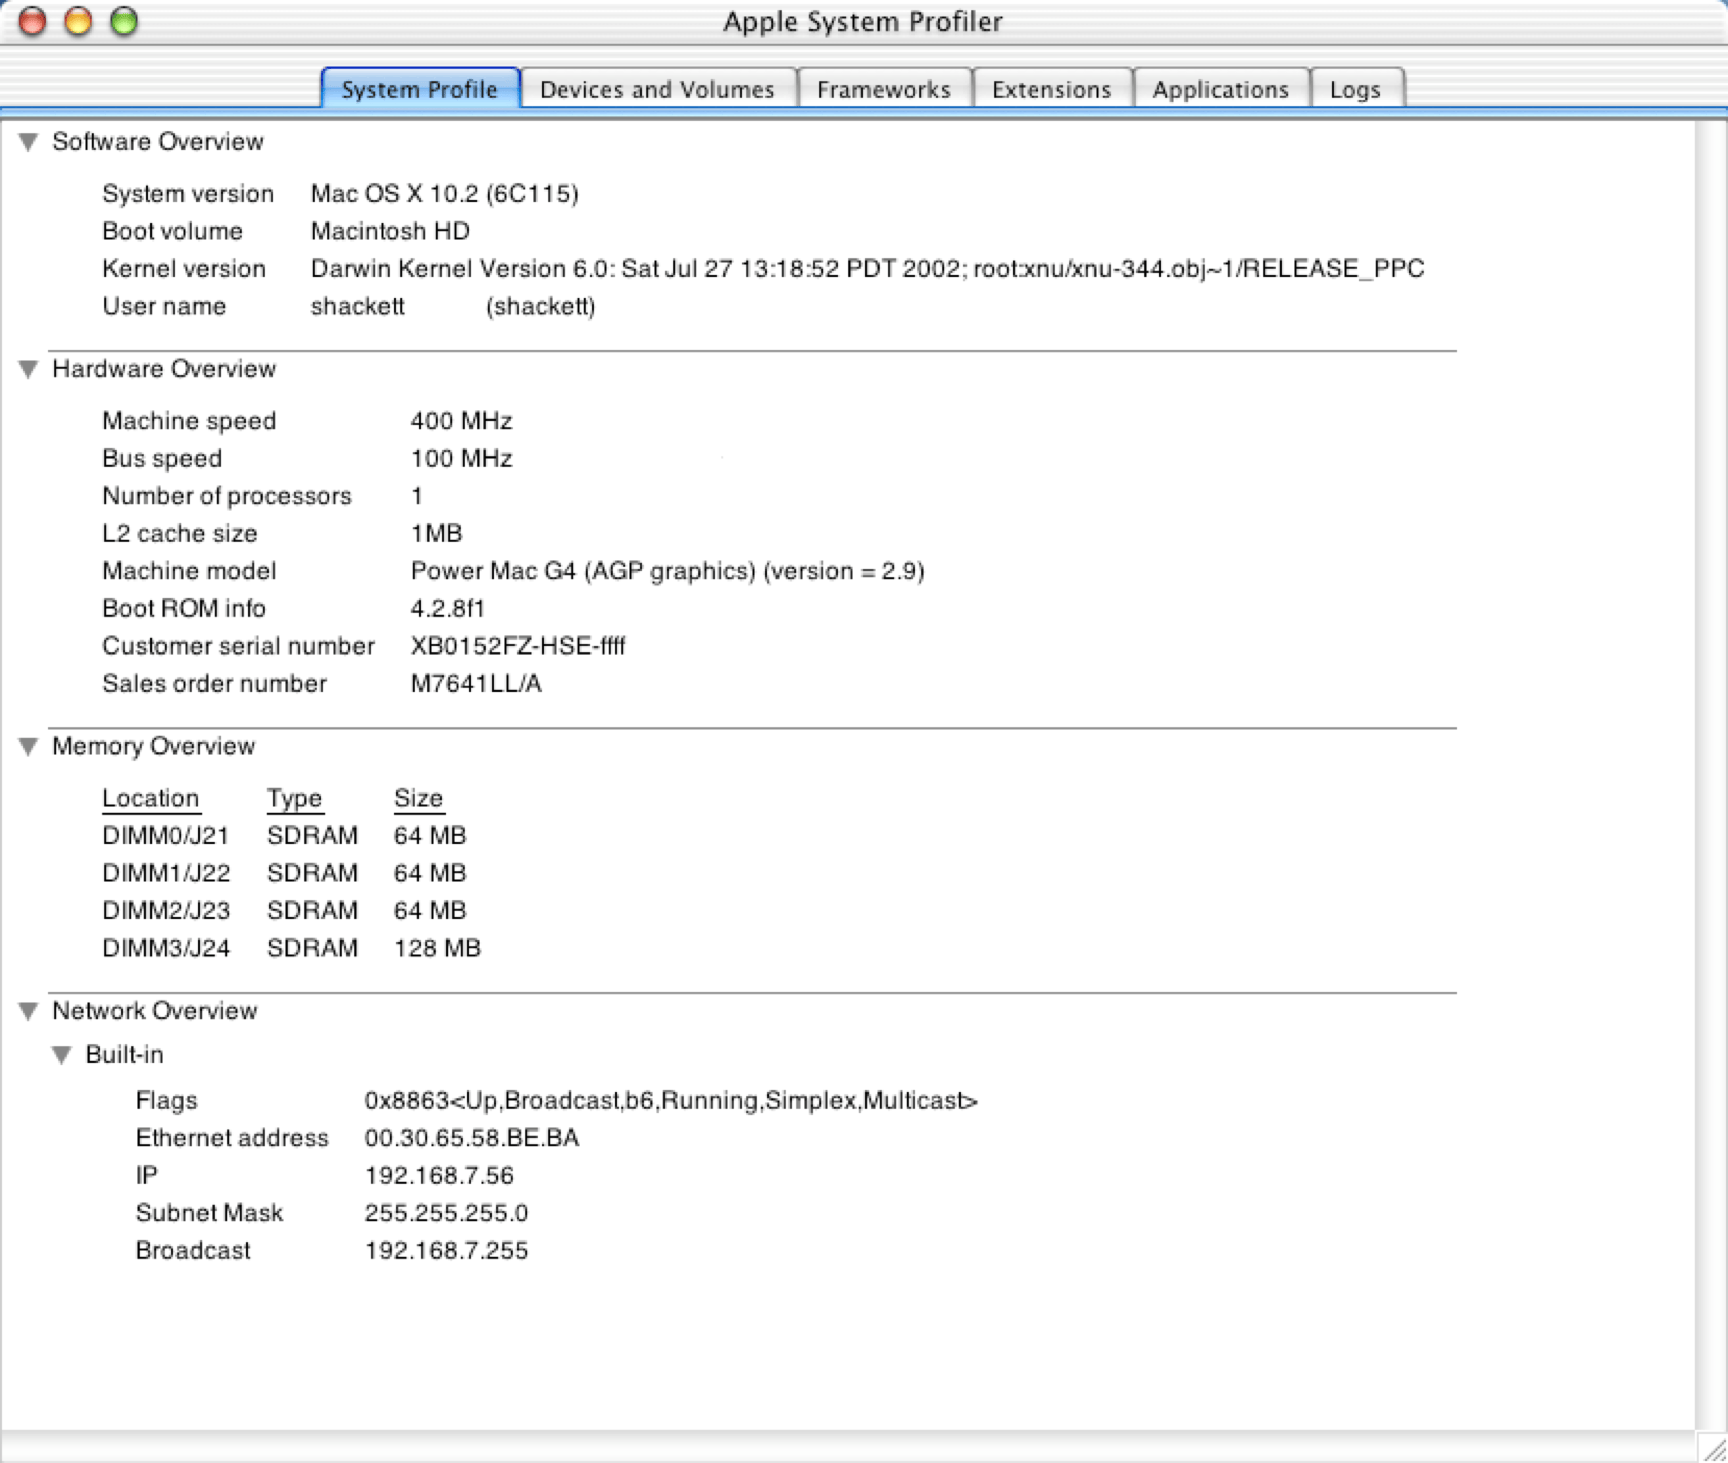Collapse the Memory Overview section
The width and height of the screenshot is (1728, 1463).
coord(28,746)
